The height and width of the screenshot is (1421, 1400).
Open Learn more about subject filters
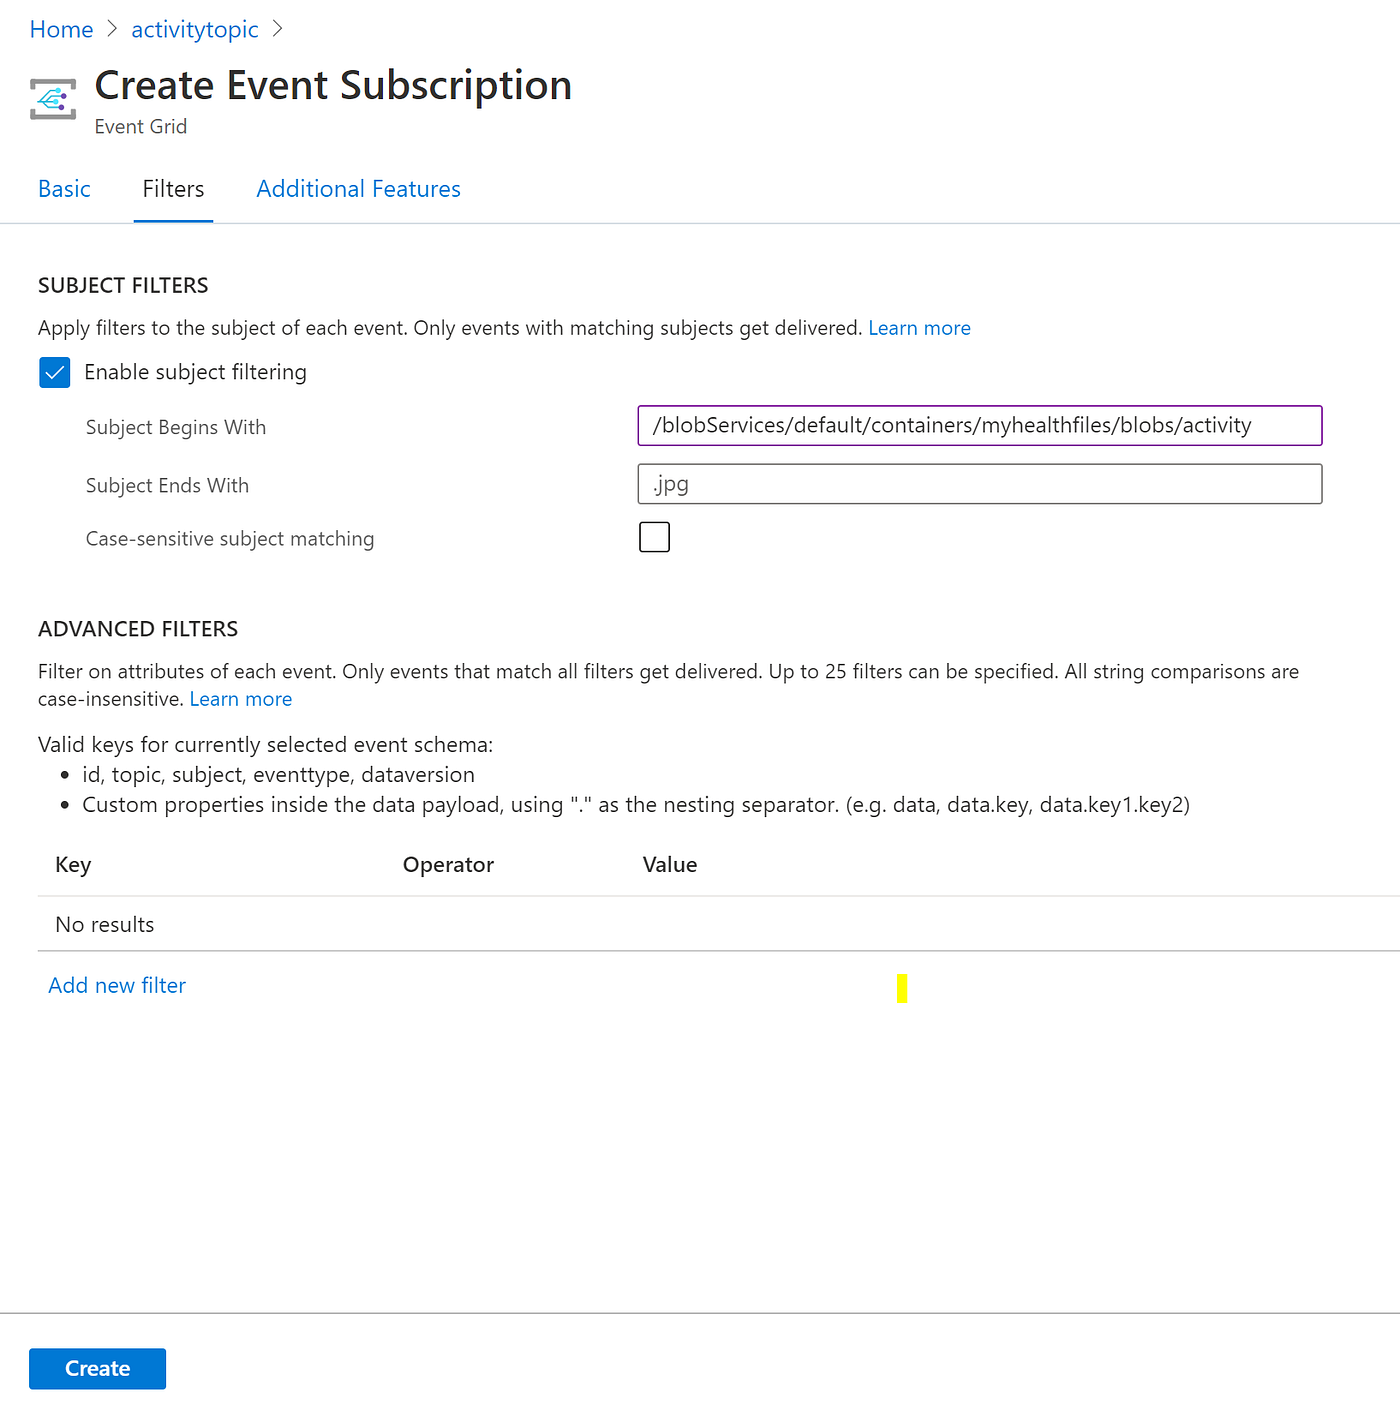point(919,327)
